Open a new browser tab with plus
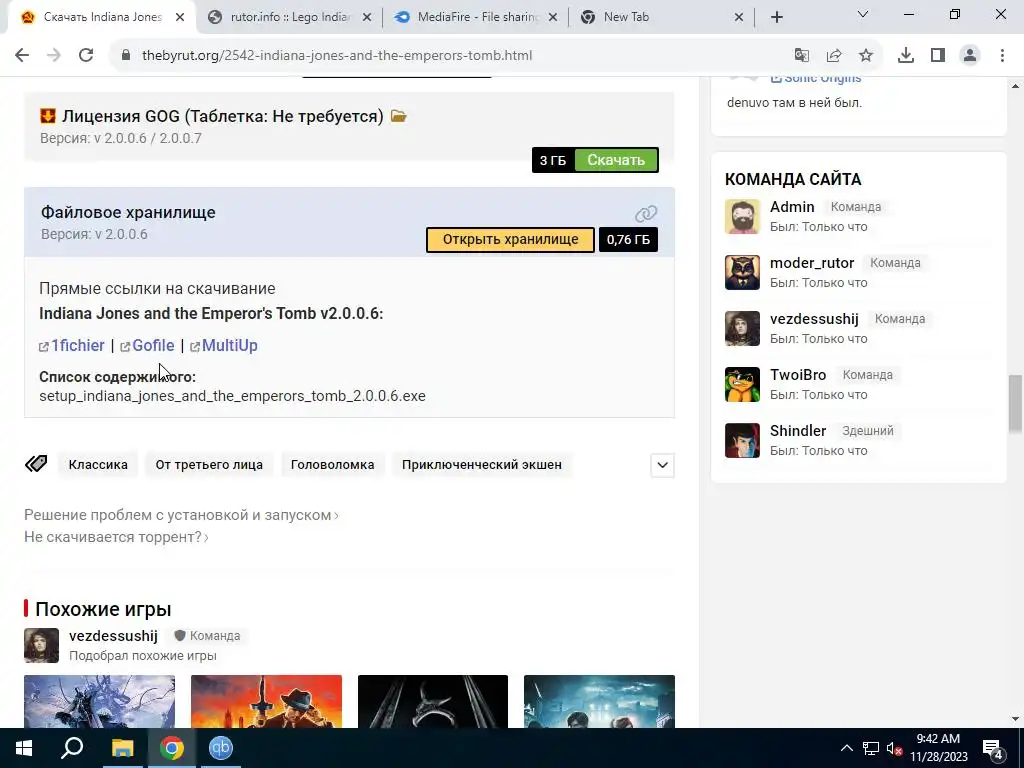 pyautogui.click(x=776, y=18)
